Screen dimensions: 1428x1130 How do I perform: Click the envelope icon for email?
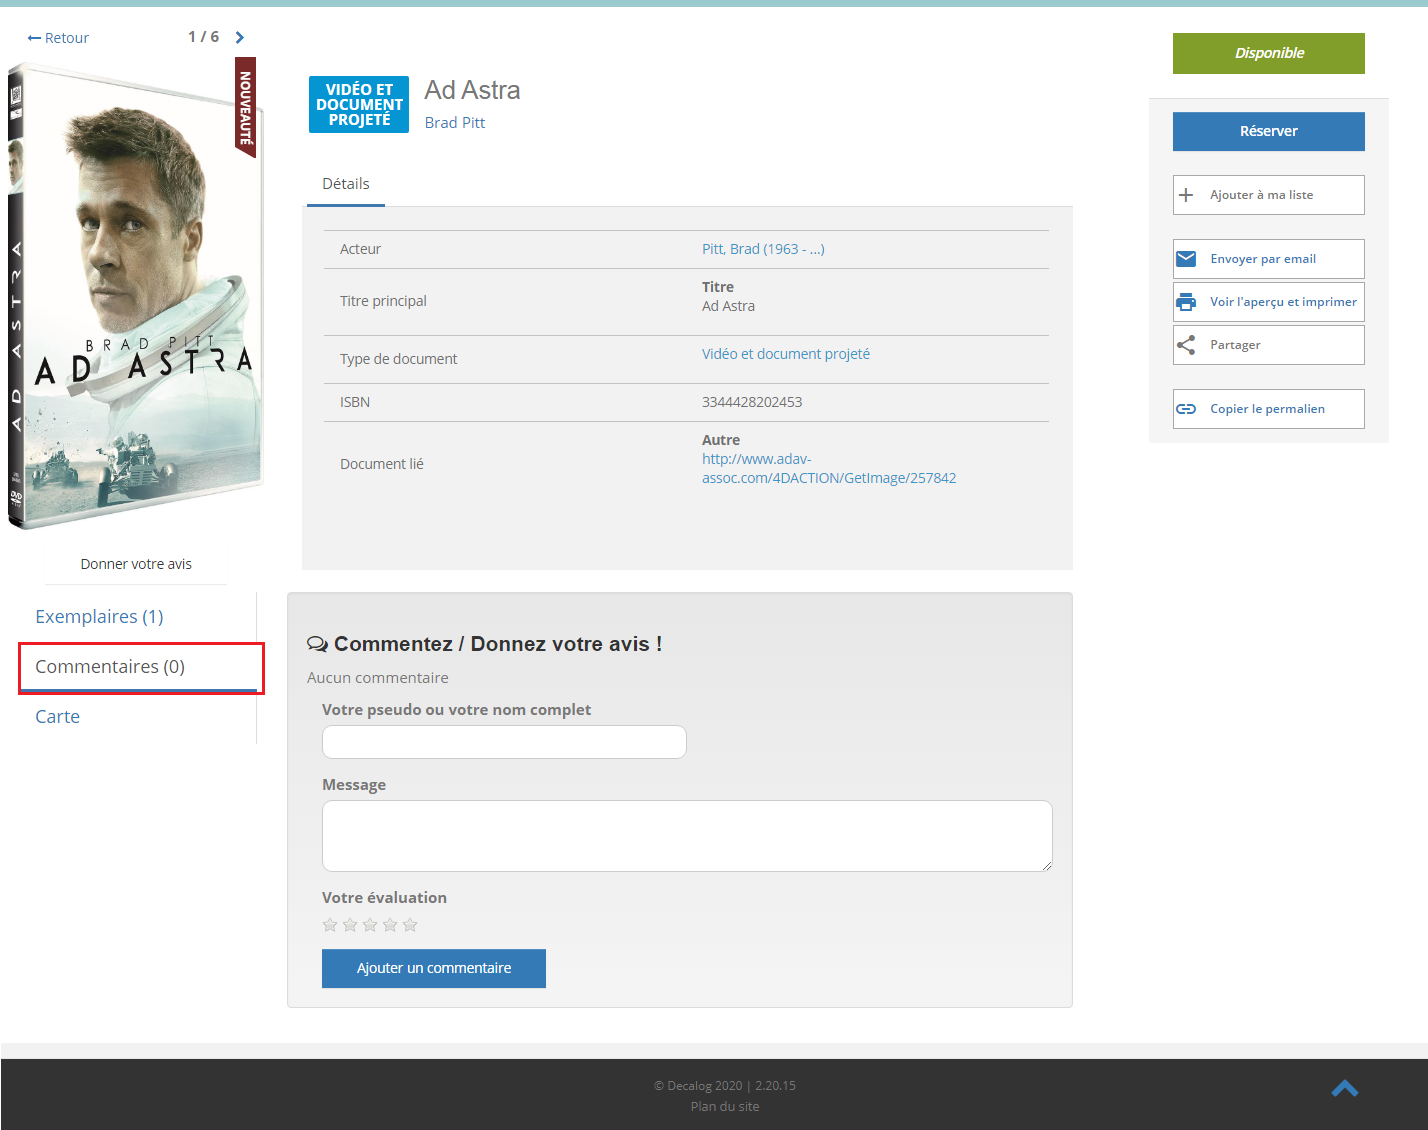click(1186, 259)
